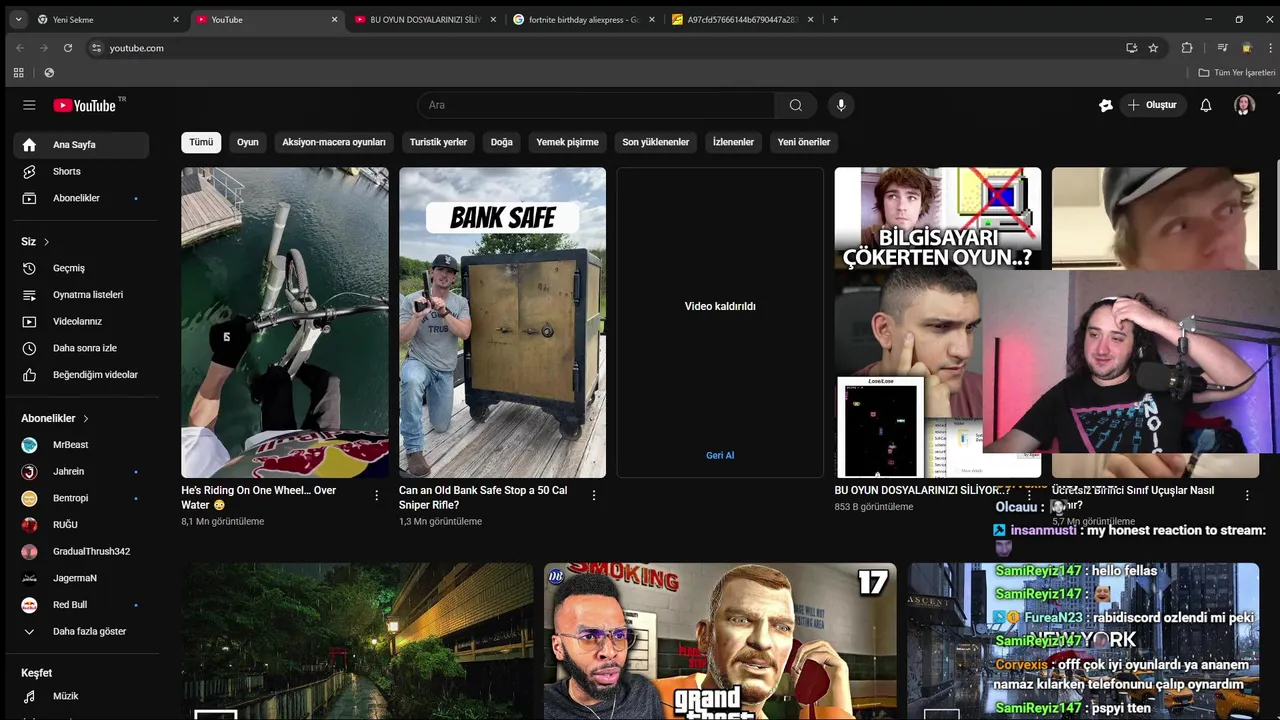Focus the 'Ara' search field
The width and height of the screenshot is (1280, 720).
click(x=596, y=105)
